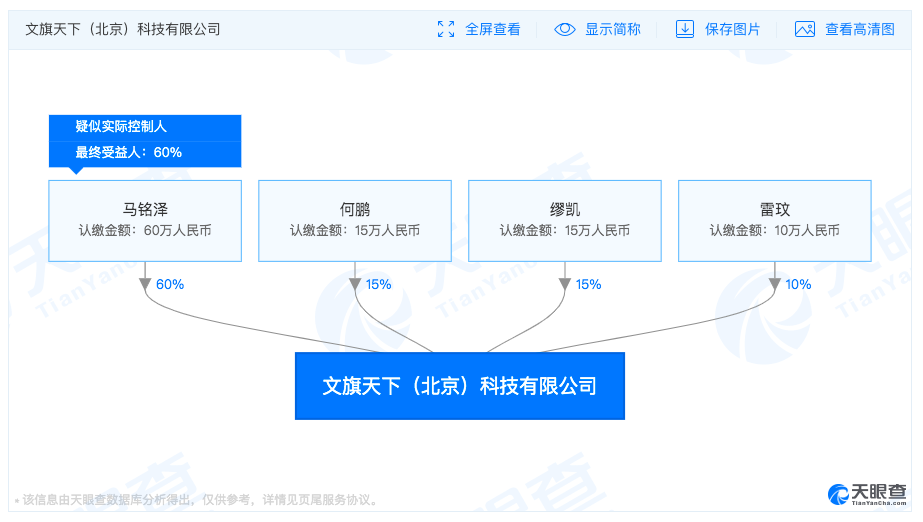
Task: Toggle 显示简称 abbreviation display
Action: pos(613,29)
